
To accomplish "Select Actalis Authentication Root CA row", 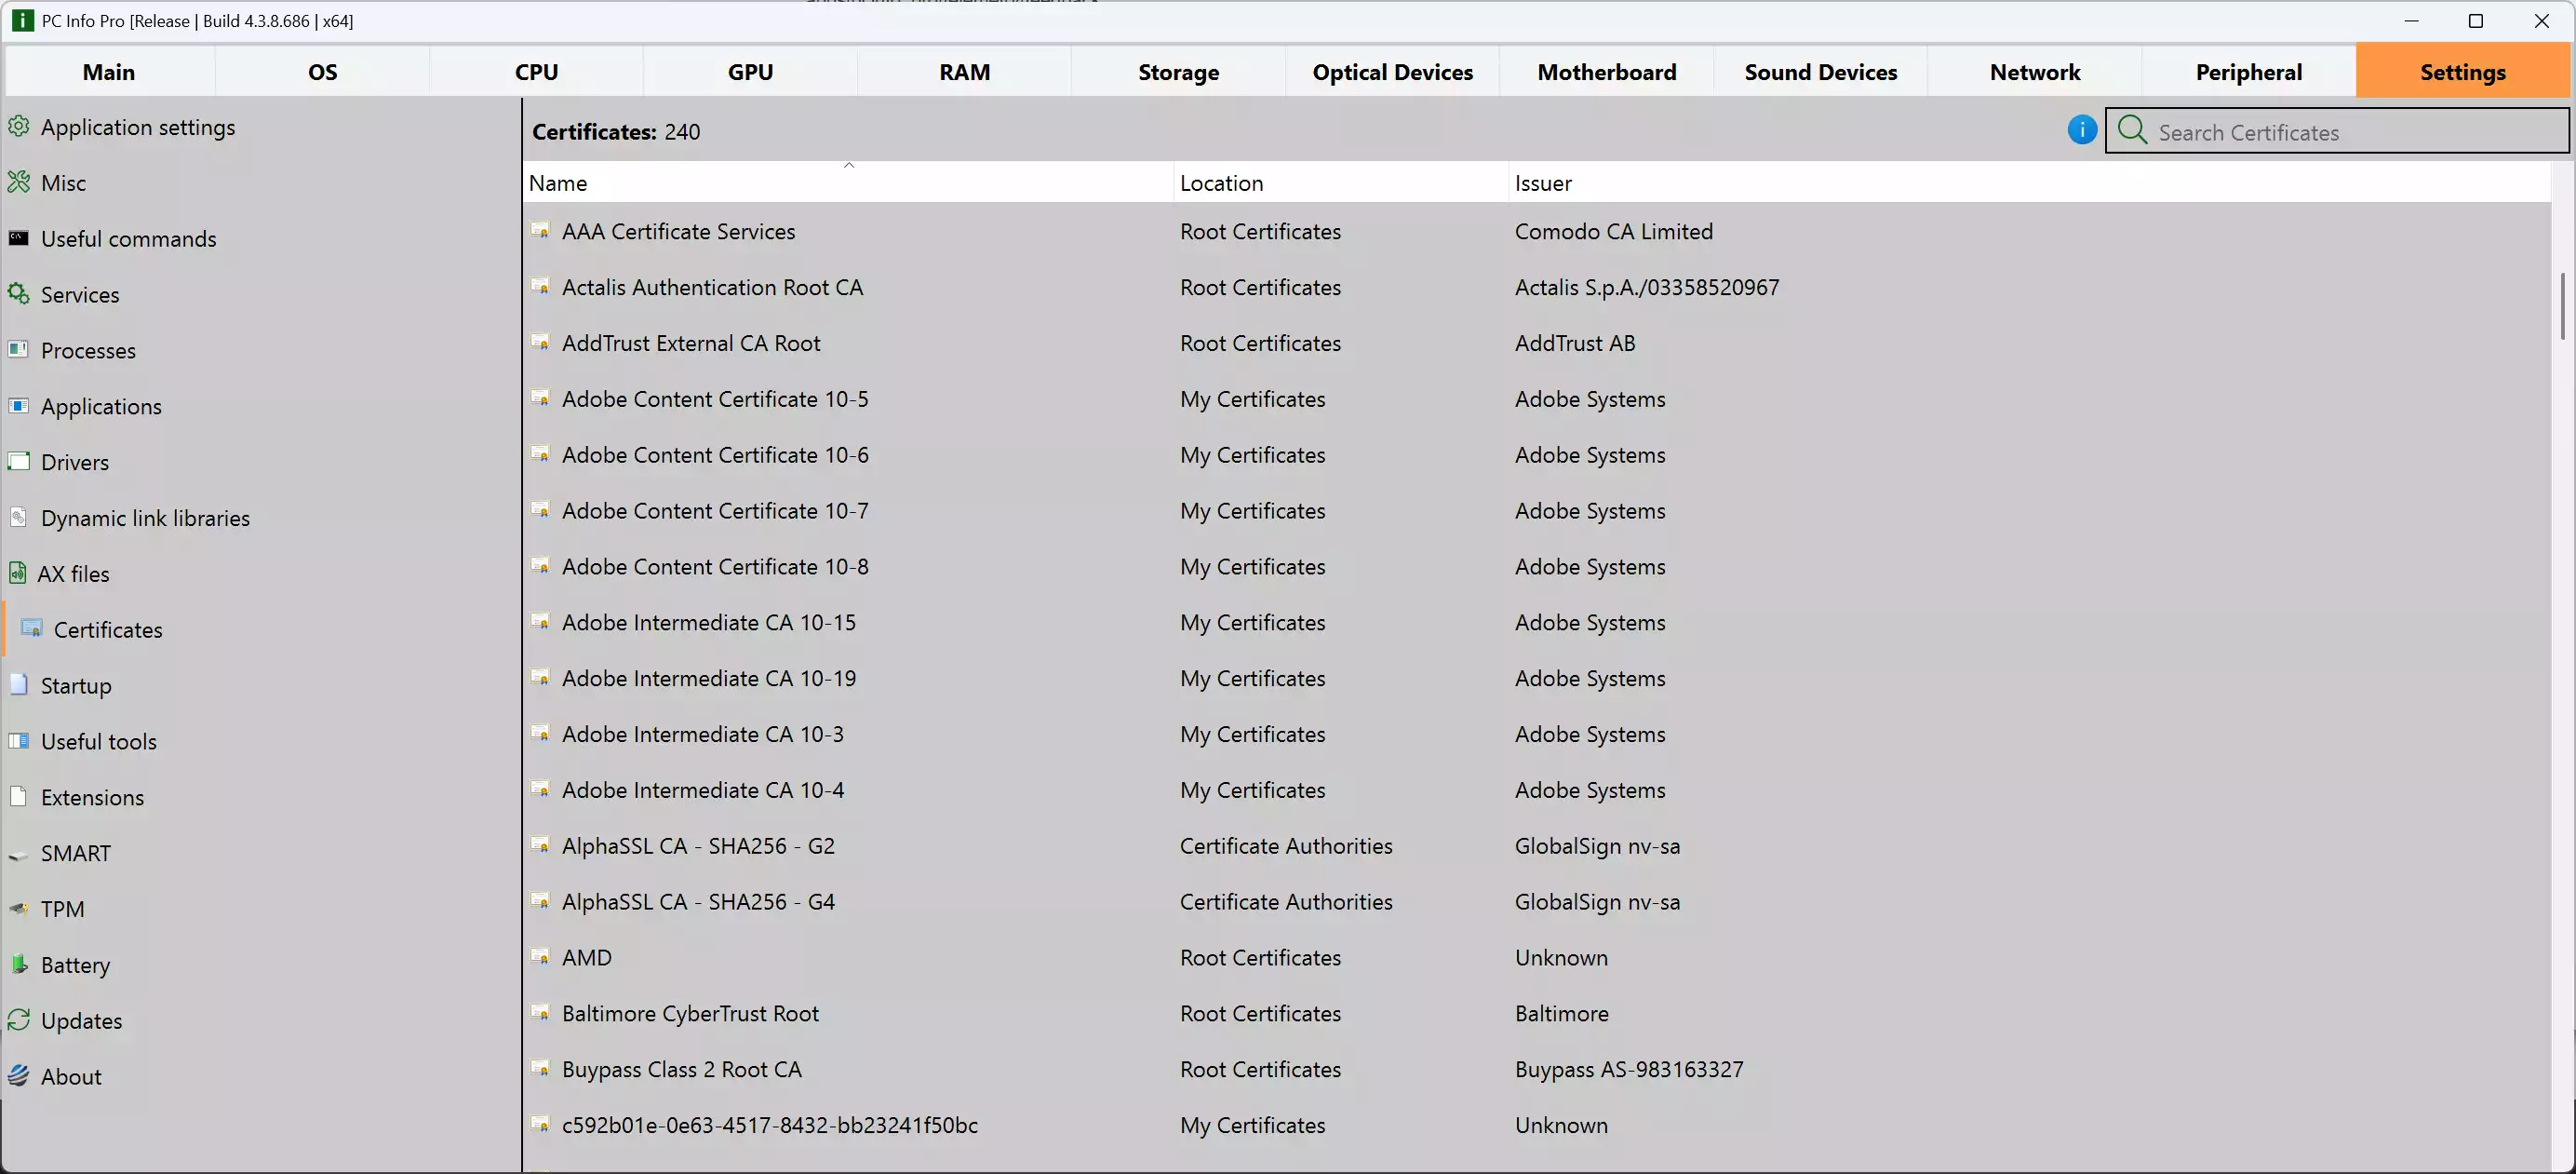I will pos(1537,287).
